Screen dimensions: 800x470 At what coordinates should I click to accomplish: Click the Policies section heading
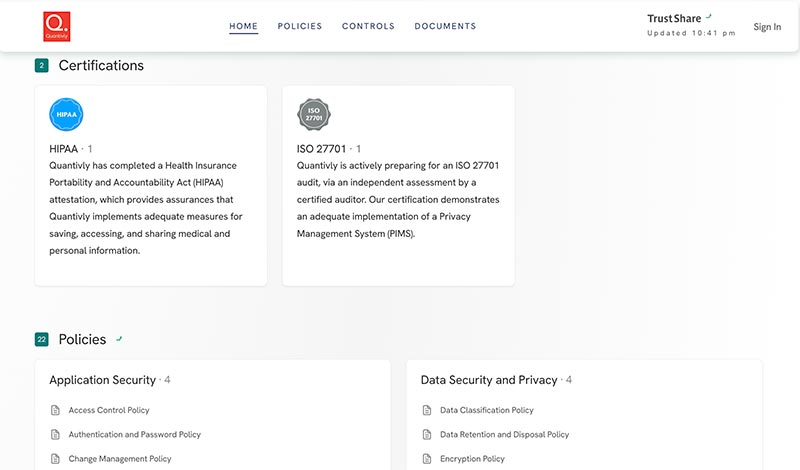click(x=82, y=339)
